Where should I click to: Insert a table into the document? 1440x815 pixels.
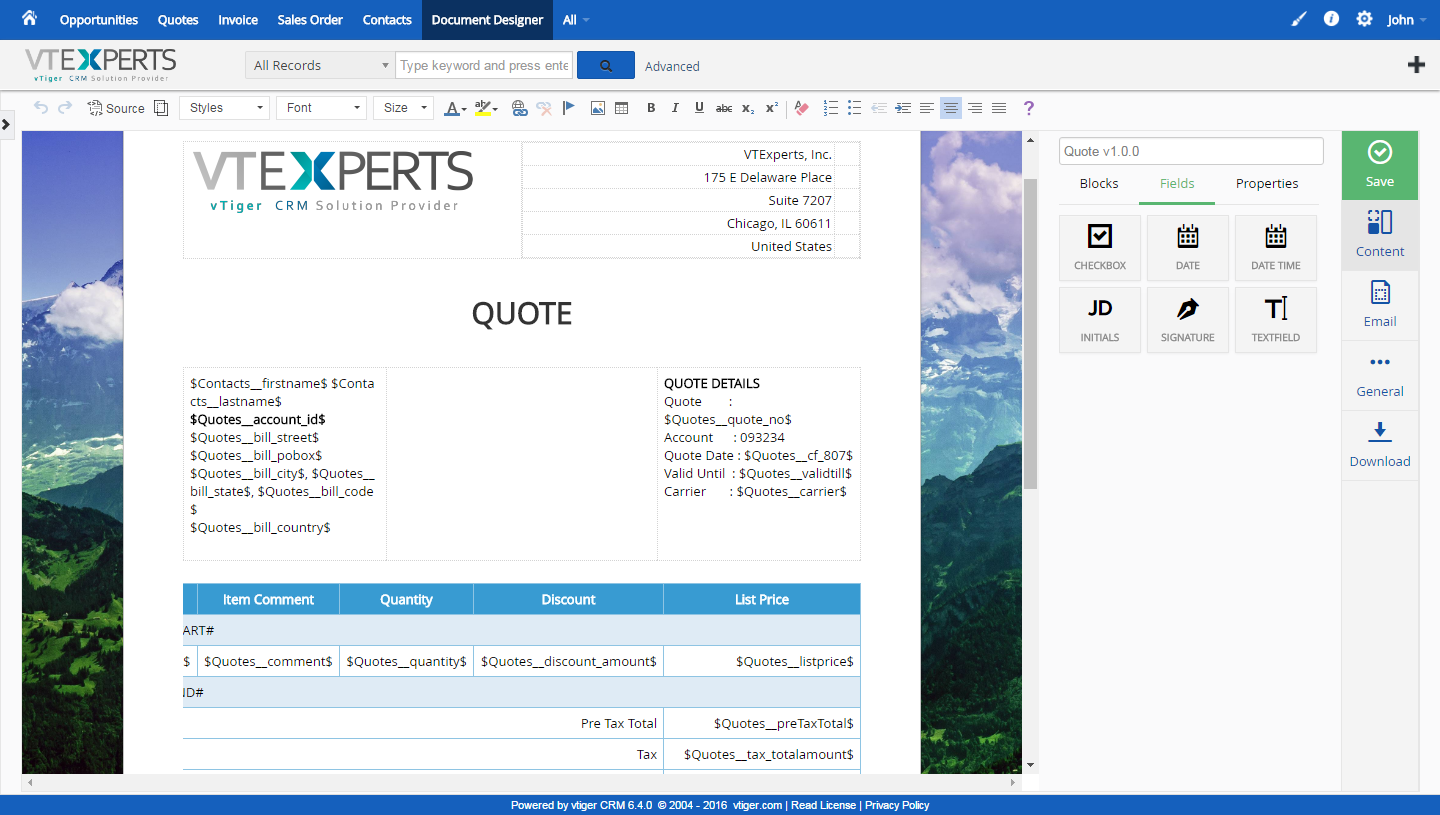pos(622,108)
